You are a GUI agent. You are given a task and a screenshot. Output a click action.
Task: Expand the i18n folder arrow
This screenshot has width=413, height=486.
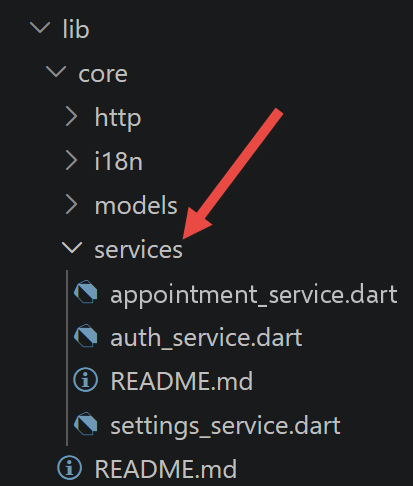(x=71, y=161)
